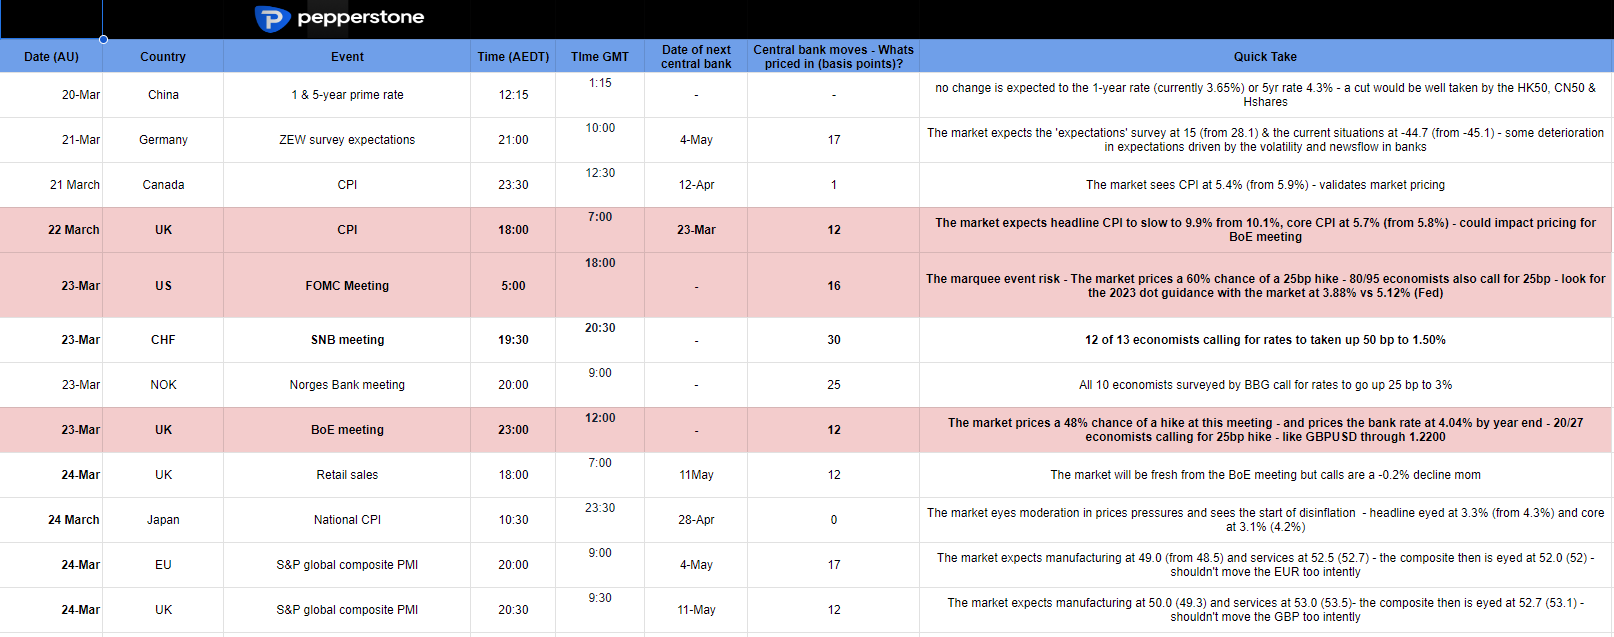Select the Date of next central bank header

(x=696, y=57)
